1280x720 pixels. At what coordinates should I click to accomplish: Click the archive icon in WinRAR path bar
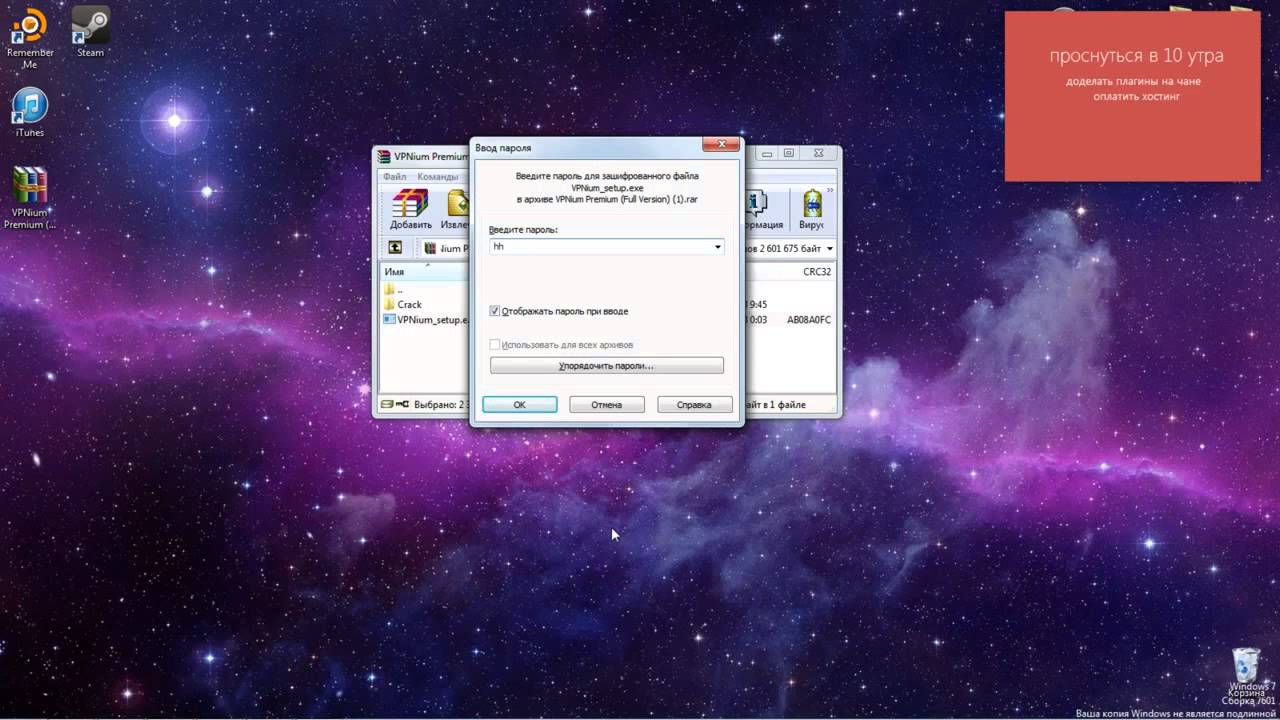click(x=430, y=248)
